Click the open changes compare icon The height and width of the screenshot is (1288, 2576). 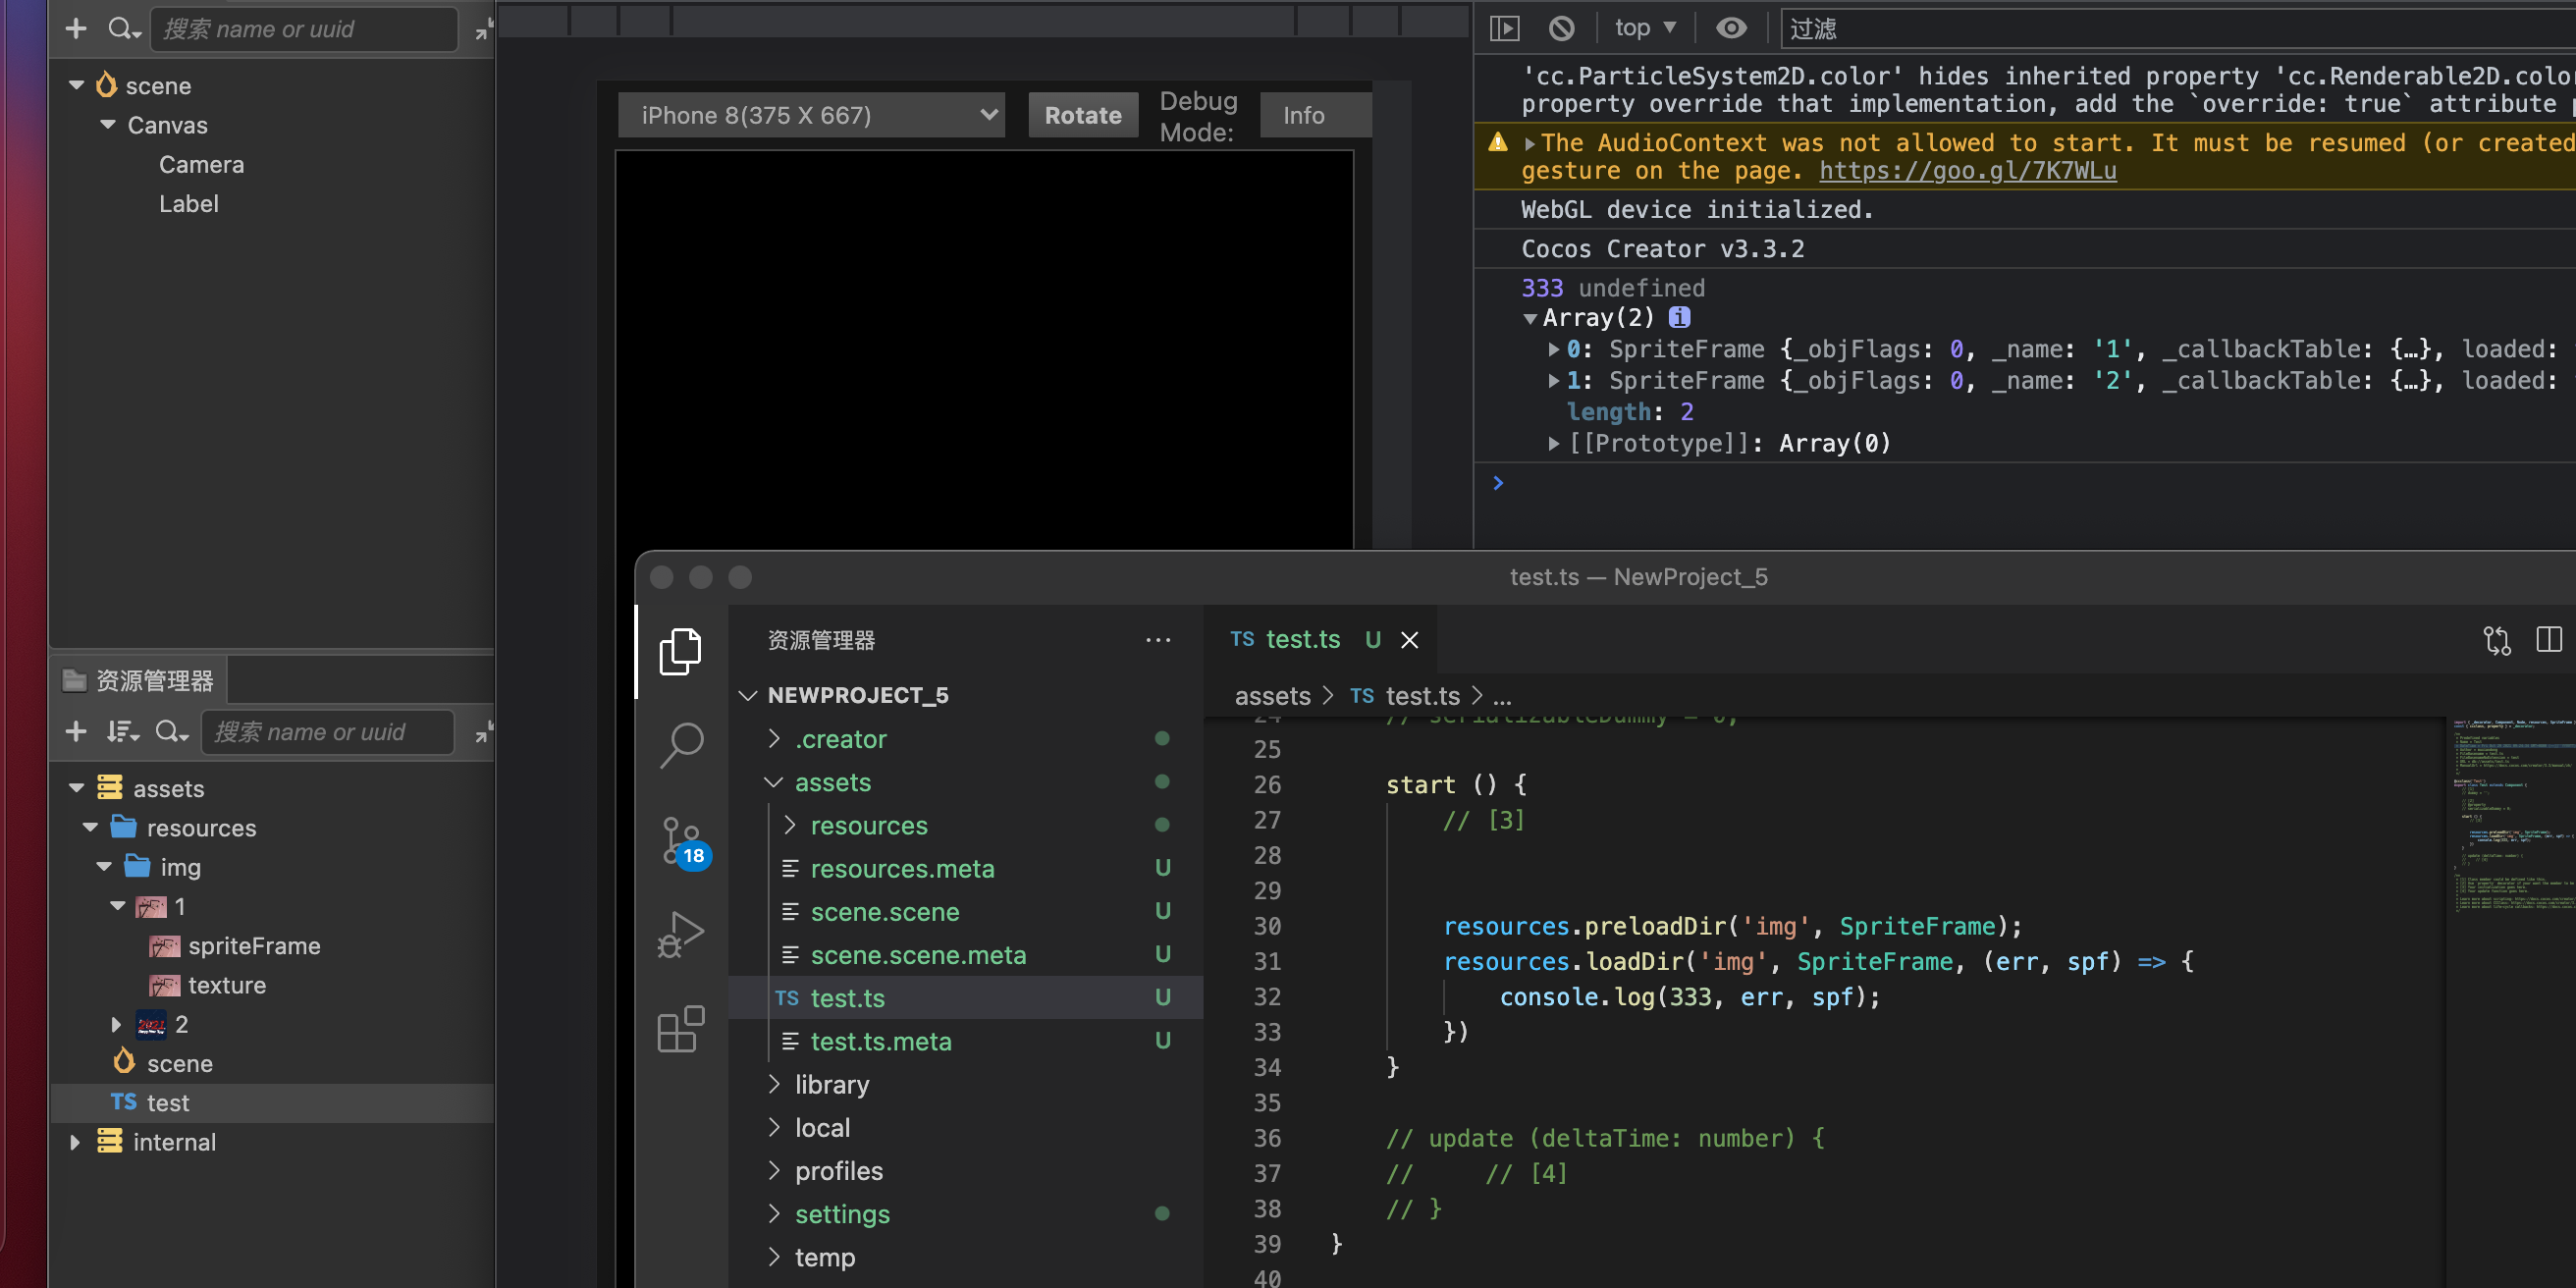pos(2496,640)
